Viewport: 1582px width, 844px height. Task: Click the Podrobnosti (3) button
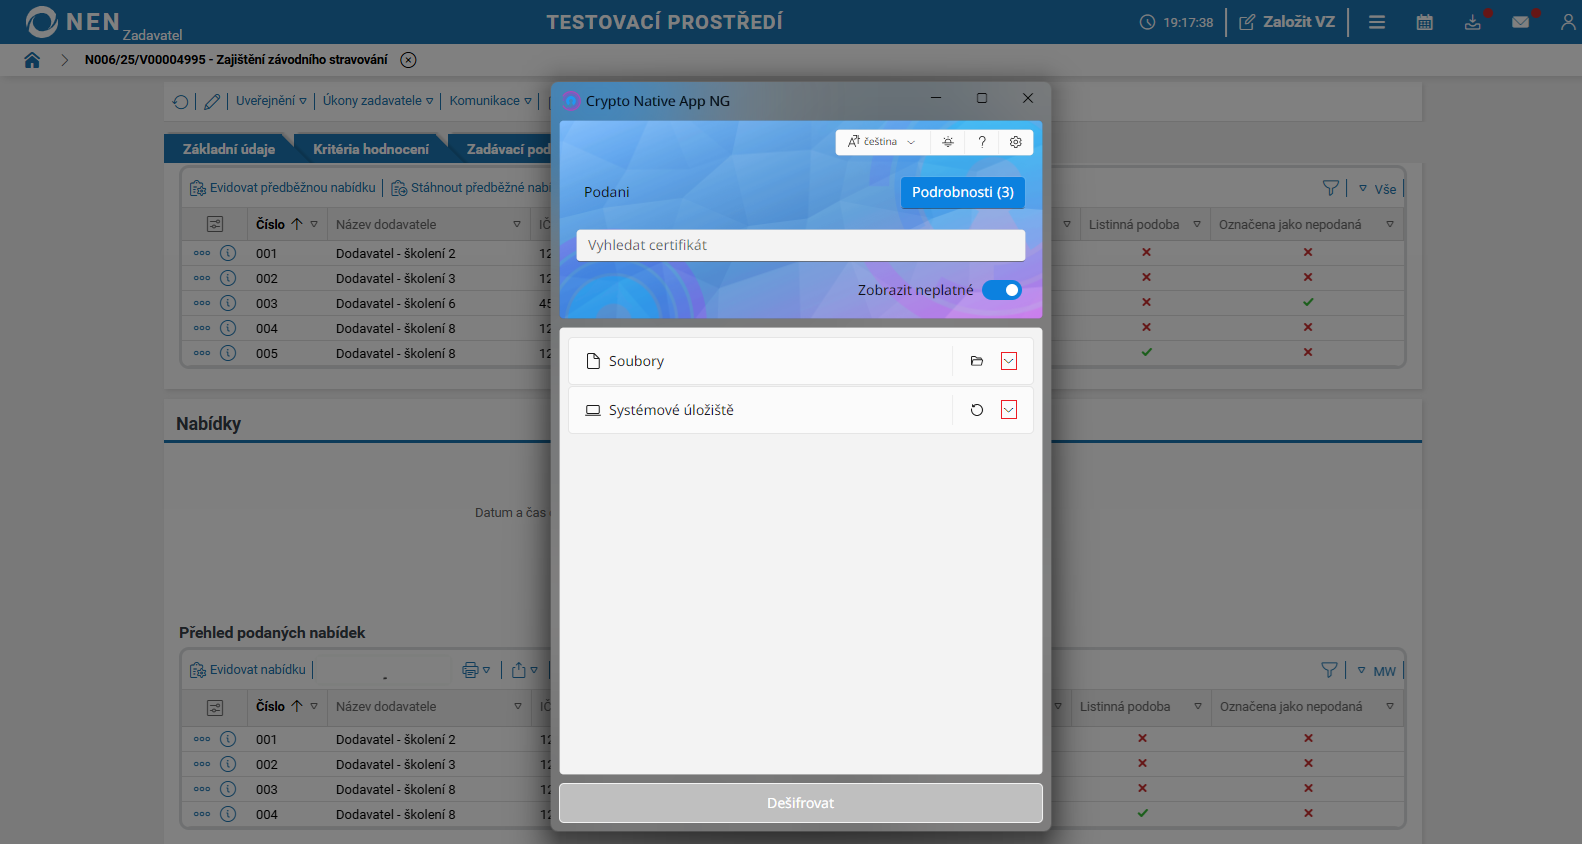pos(963,192)
